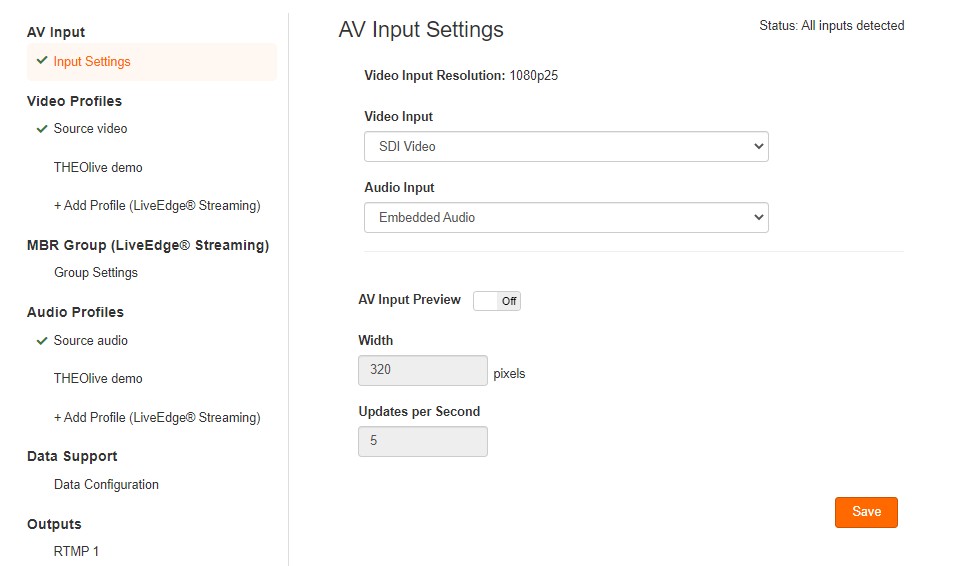Click the checkmark icon next to Source video

point(42,129)
